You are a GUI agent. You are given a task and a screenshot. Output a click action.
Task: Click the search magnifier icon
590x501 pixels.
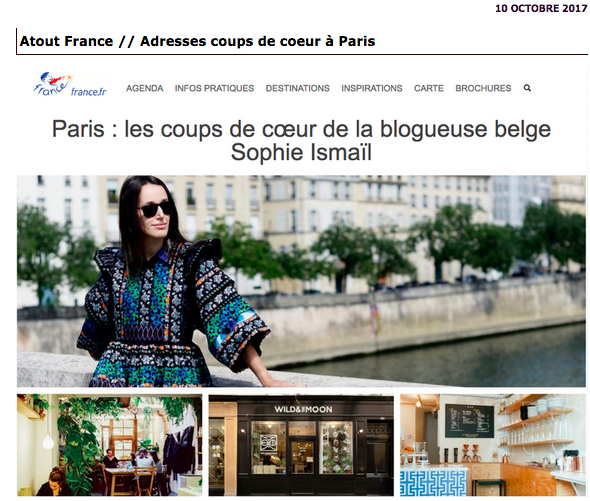pyautogui.click(x=527, y=88)
